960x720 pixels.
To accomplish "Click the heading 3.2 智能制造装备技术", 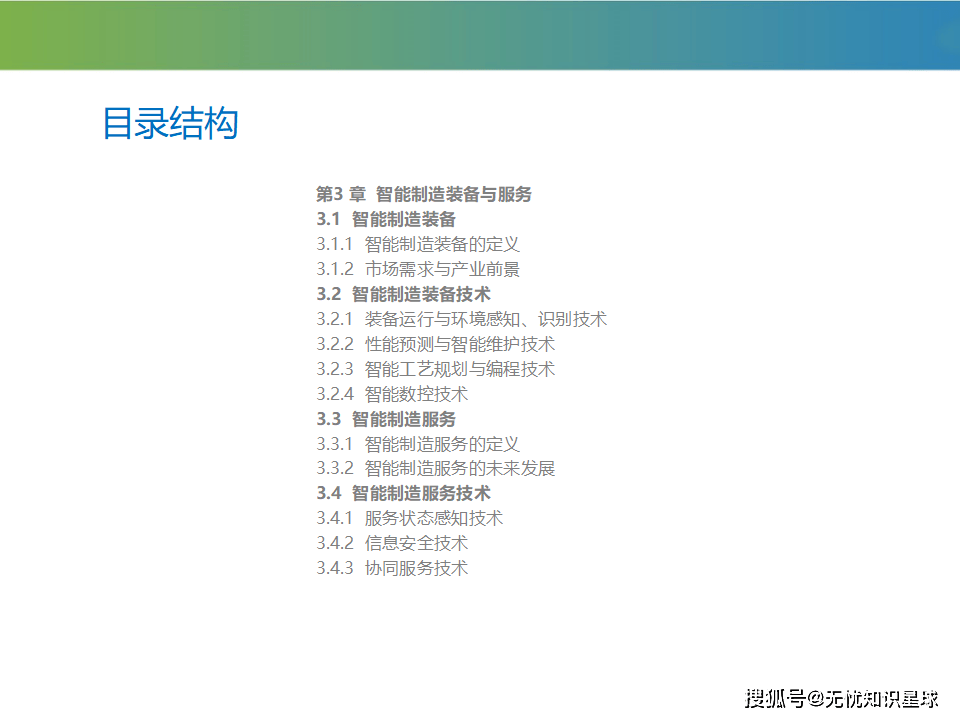I will (403, 294).
